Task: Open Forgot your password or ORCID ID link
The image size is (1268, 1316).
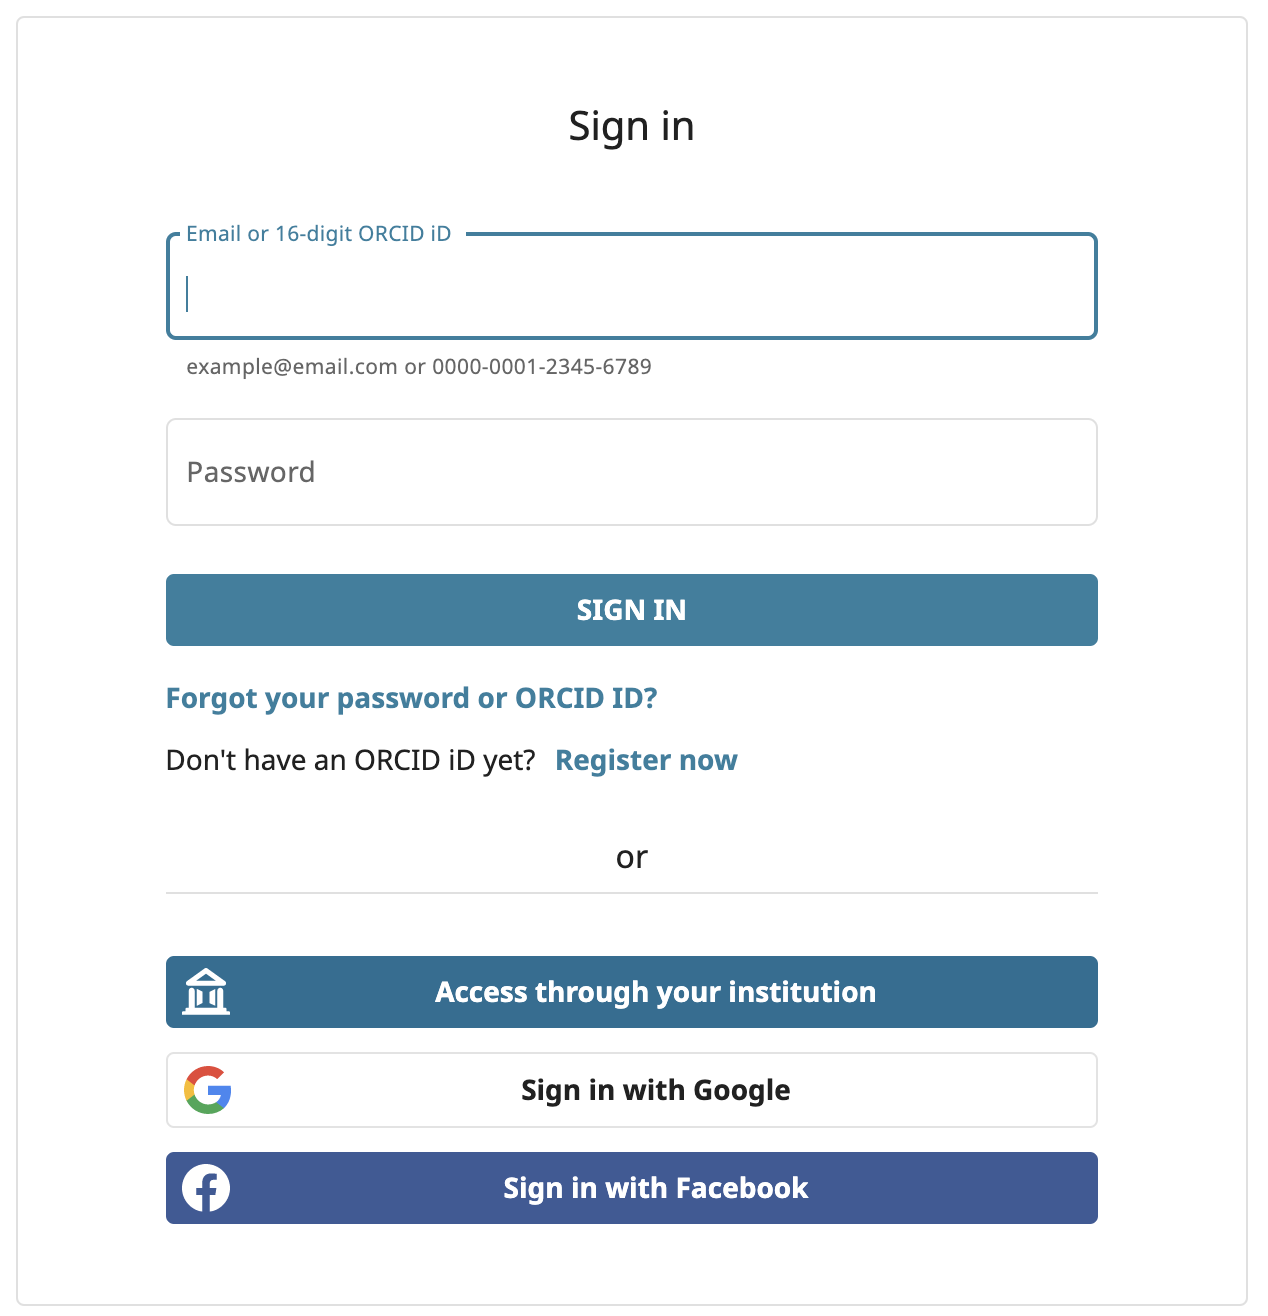Action: 412,698
